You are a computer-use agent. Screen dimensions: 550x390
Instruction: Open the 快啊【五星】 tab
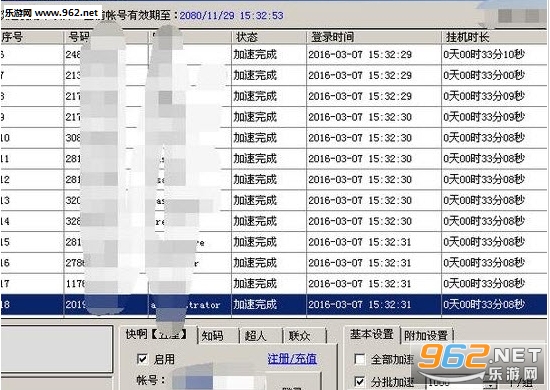157,334
